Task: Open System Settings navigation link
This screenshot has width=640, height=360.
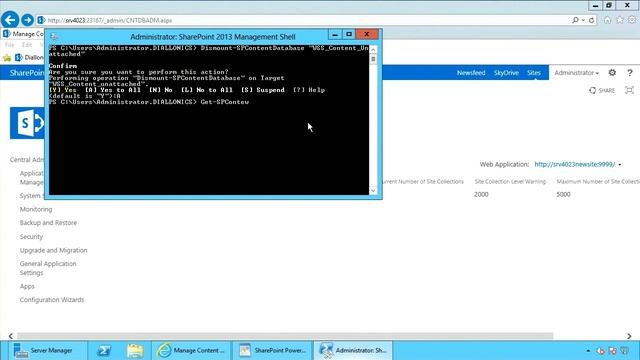Action: 31,196
